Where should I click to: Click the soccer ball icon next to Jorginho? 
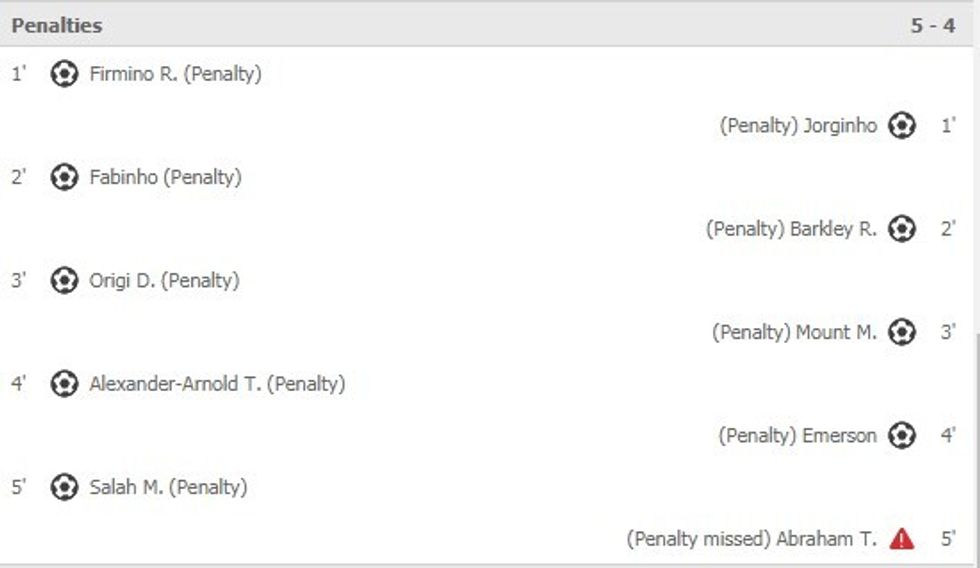pyautogui.click(x=902, y=126)
